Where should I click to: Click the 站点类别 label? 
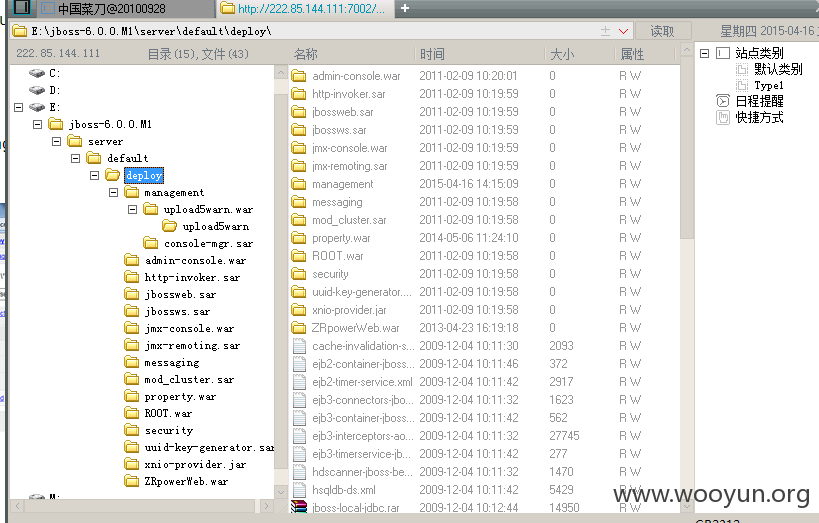(759, 53)
